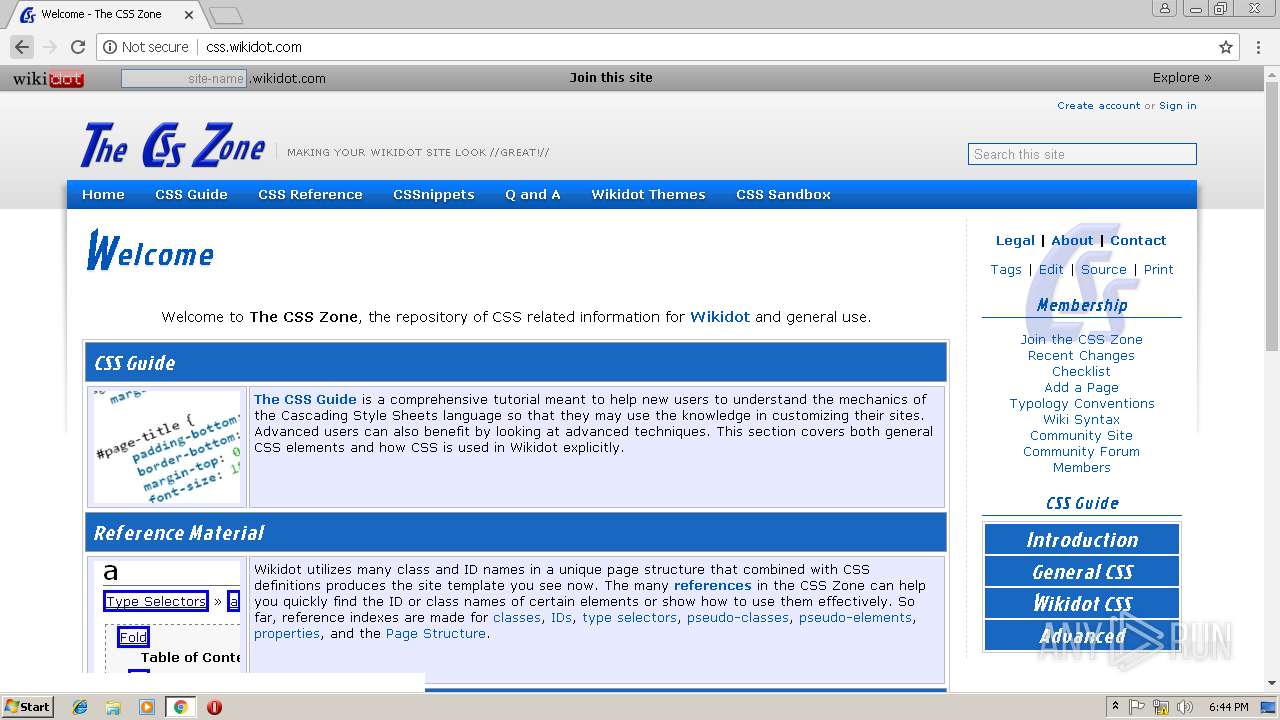Click the Source page option
Image resolution: width=1280 pixels, height=720 pixels.
pyautogui.click(x=1104, y=269)
